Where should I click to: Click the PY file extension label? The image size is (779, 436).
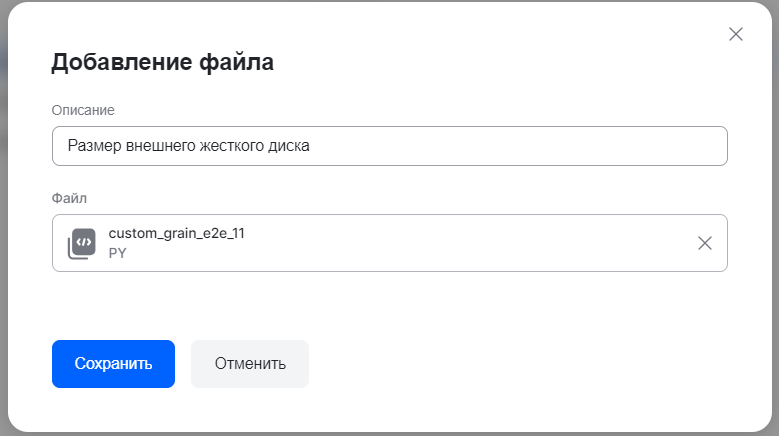(x=118, y=253)
